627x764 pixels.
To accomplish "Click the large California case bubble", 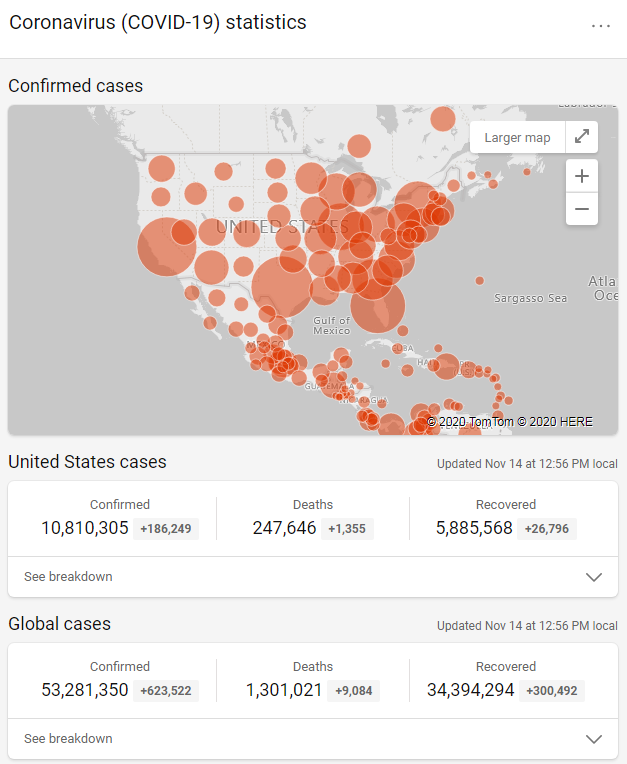I will (165, 247).
